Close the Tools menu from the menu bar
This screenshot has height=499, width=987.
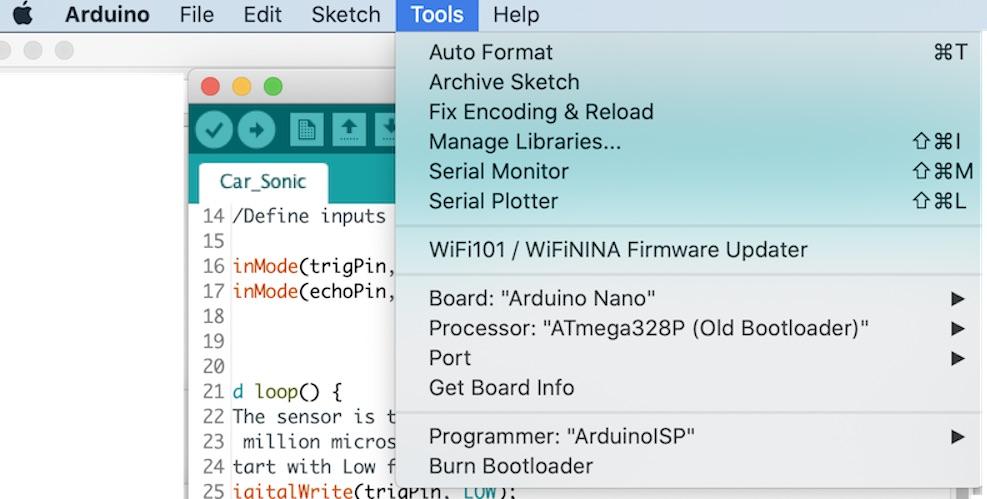(437, 14)
